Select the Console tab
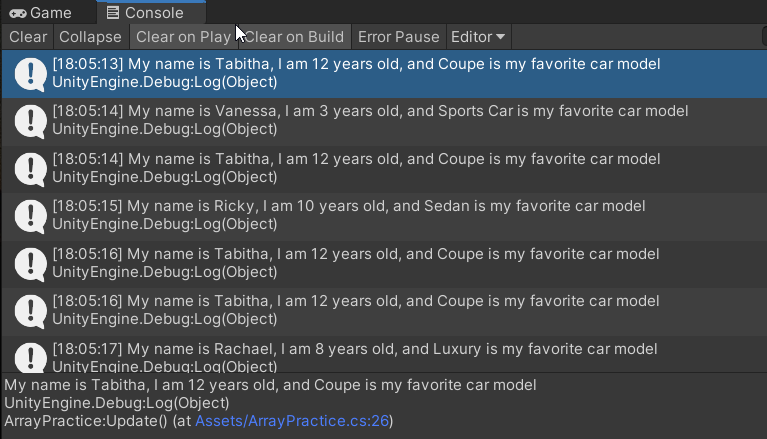767x439 pixels. point(151,13)
